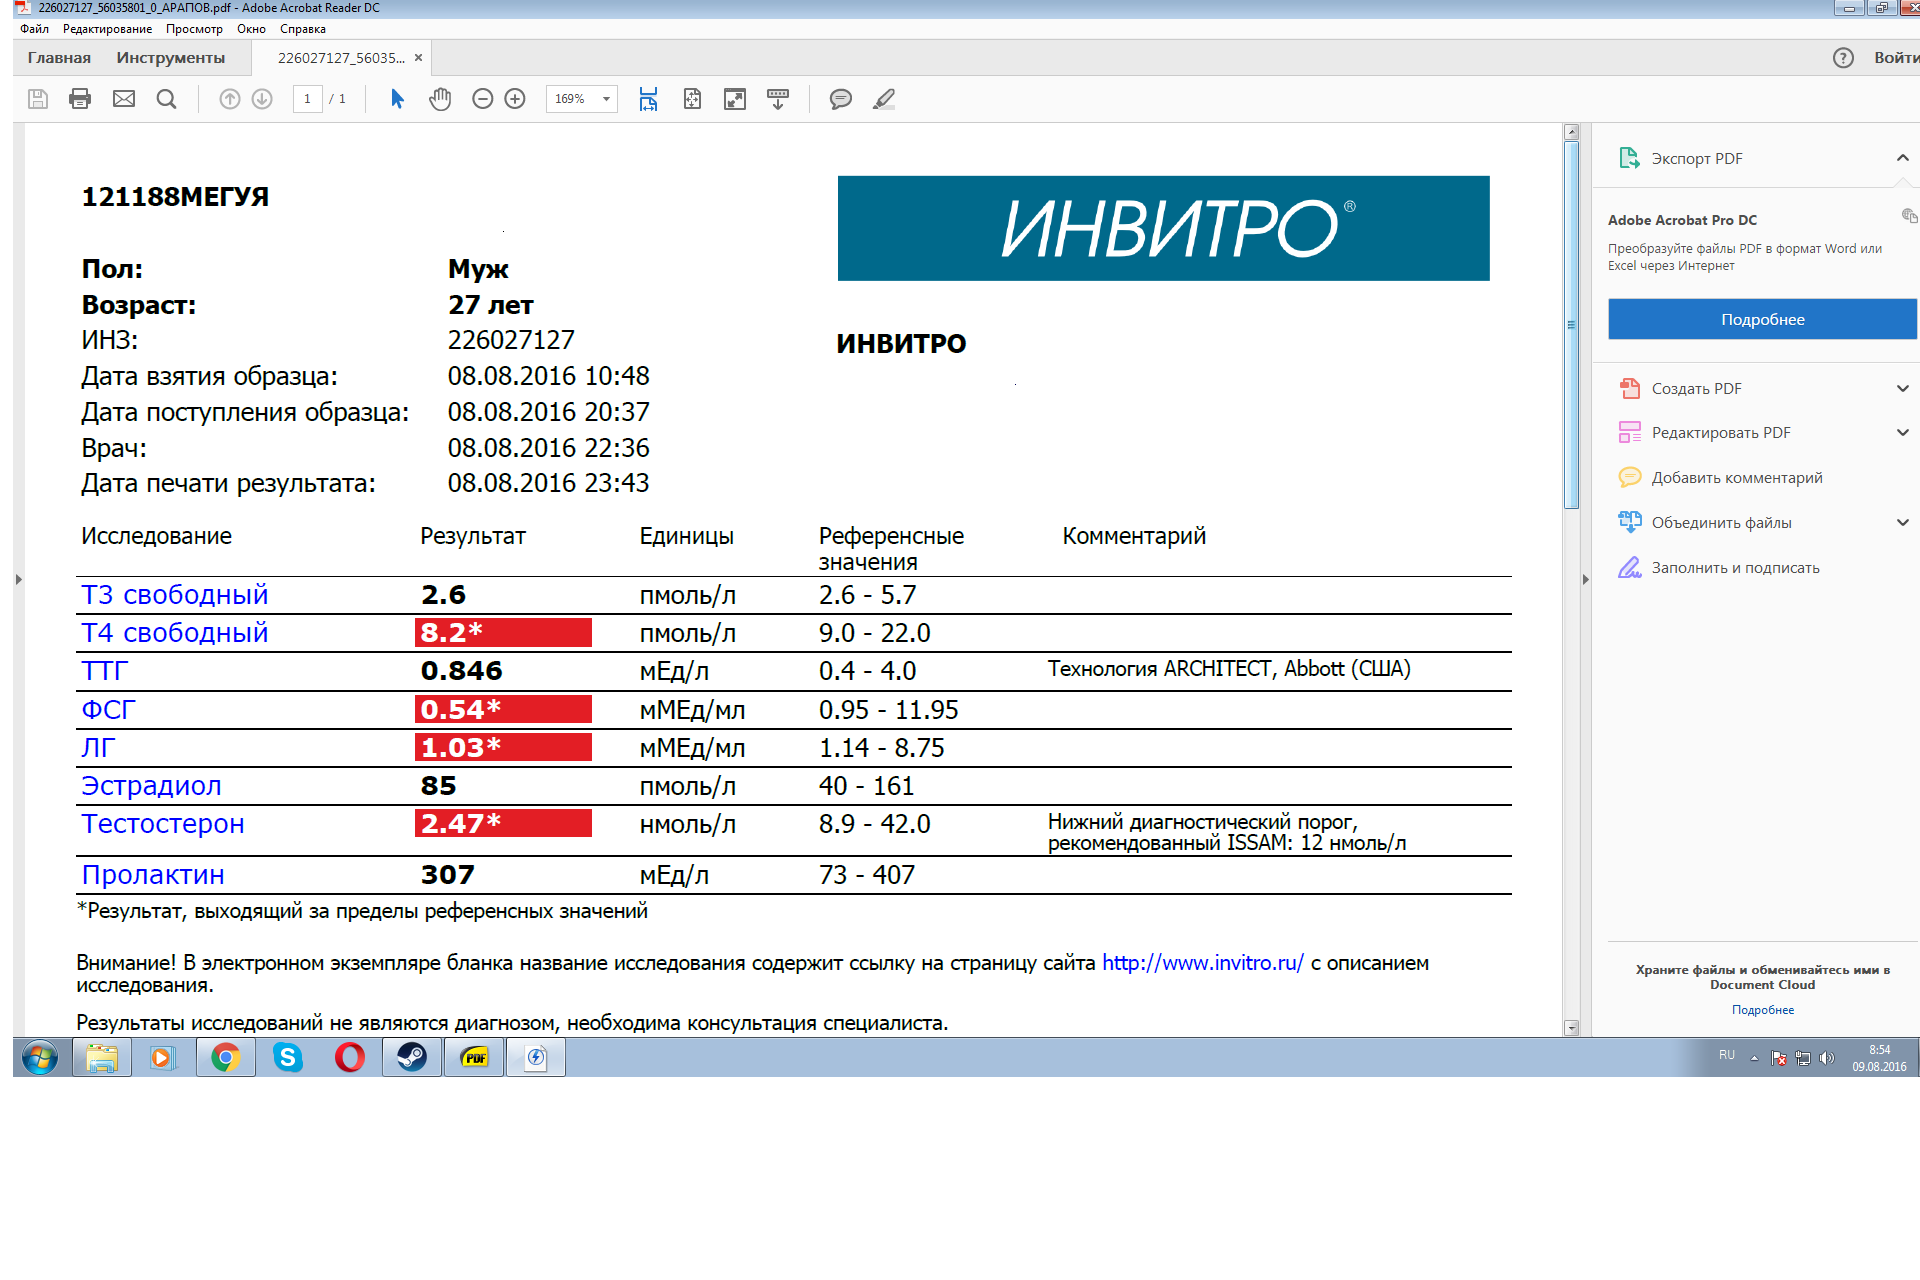Click the email envelope icon
Image resolution: width=1920 pixels, height=1280 pixels.
(x=124, y=99)
